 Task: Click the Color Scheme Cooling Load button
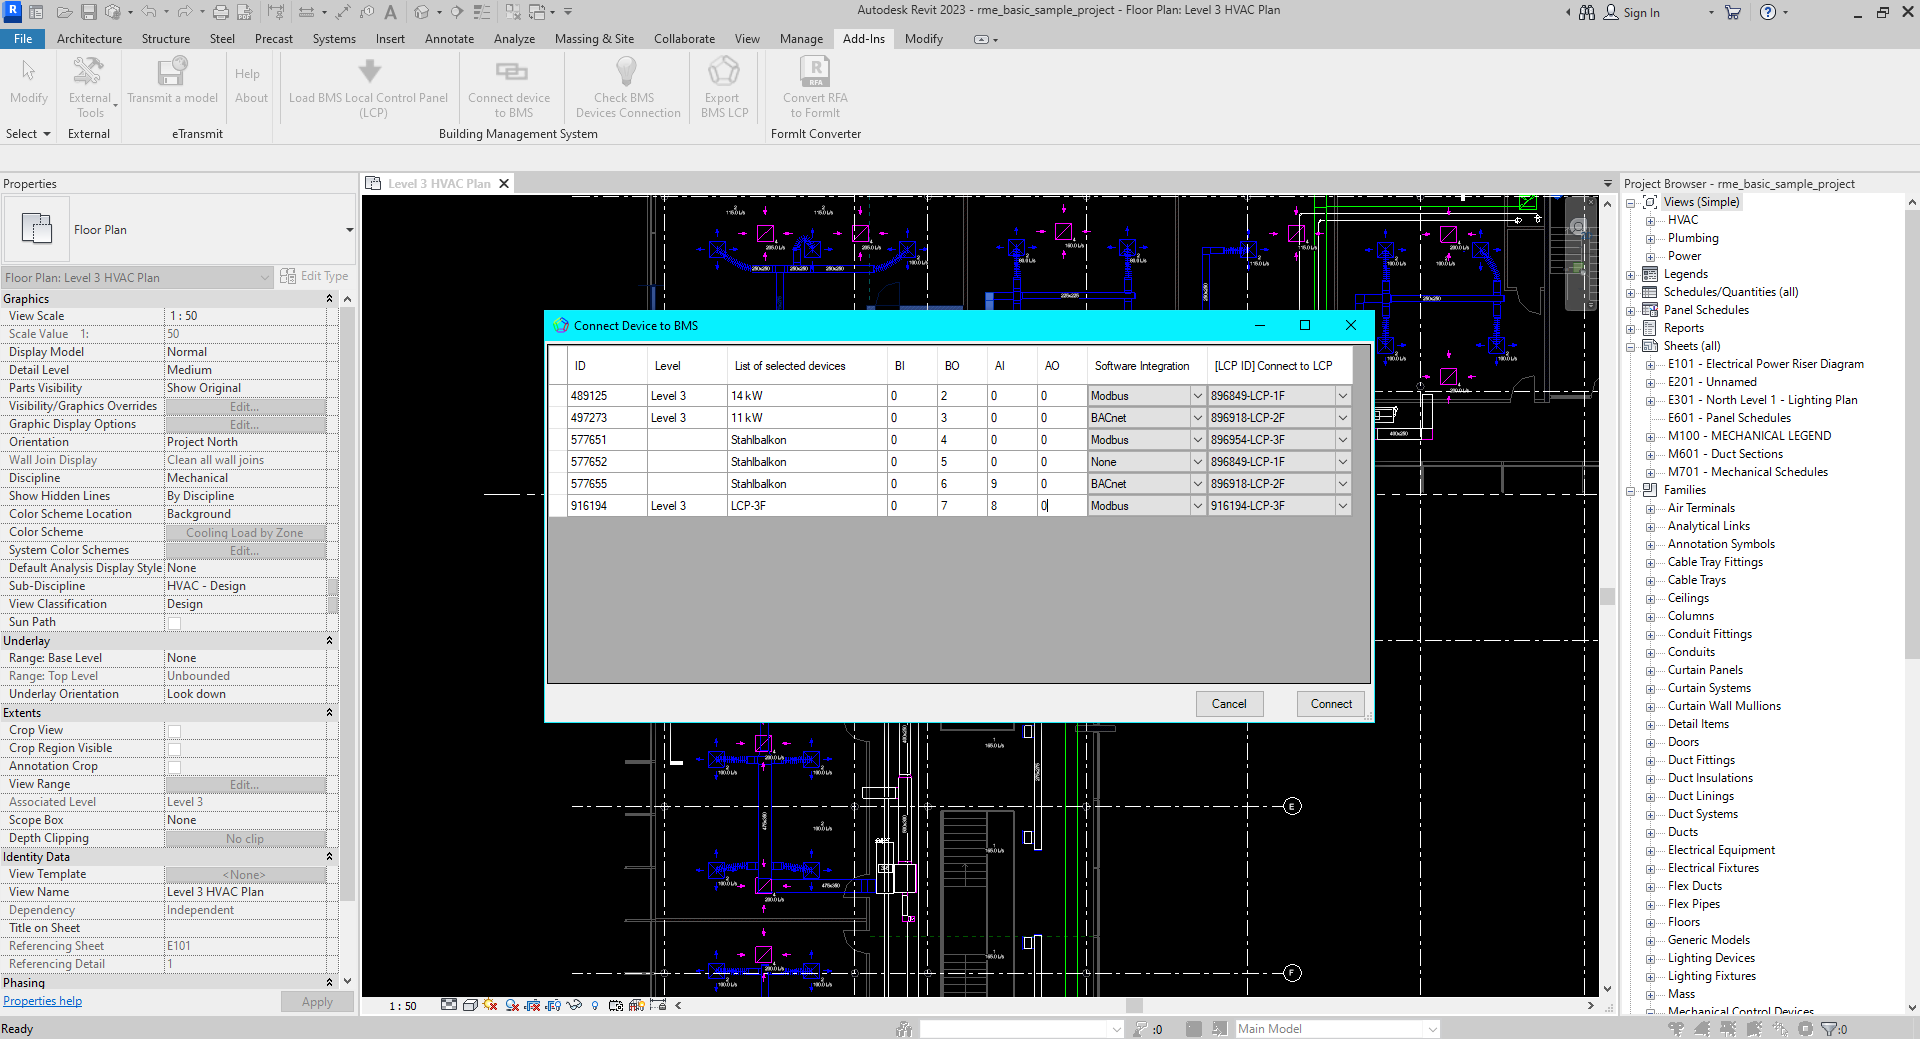[245, 533]
